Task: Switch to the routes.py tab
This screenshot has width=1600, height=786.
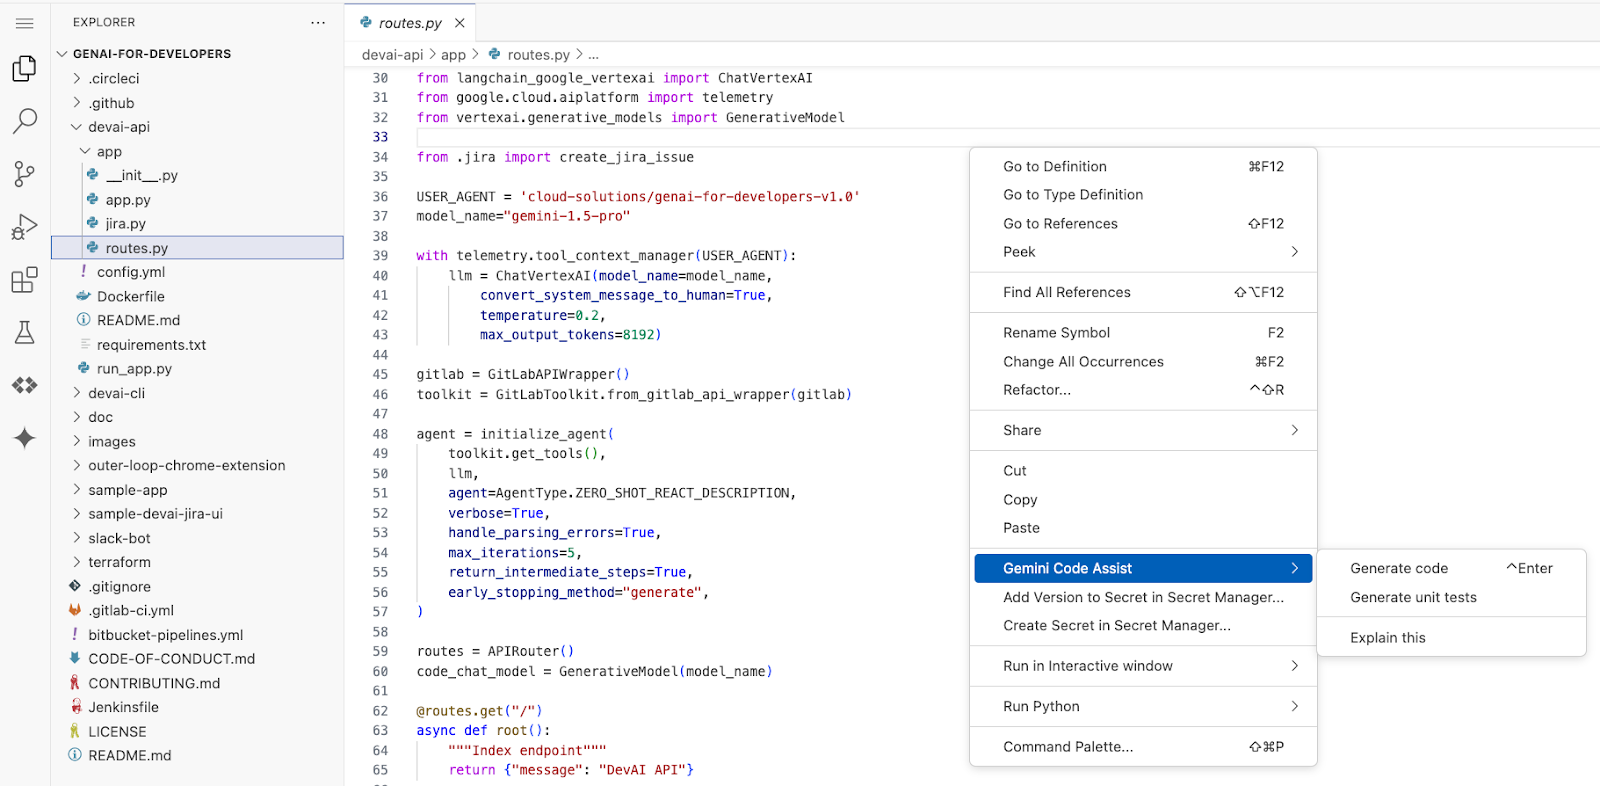Action: coord(410,23)
